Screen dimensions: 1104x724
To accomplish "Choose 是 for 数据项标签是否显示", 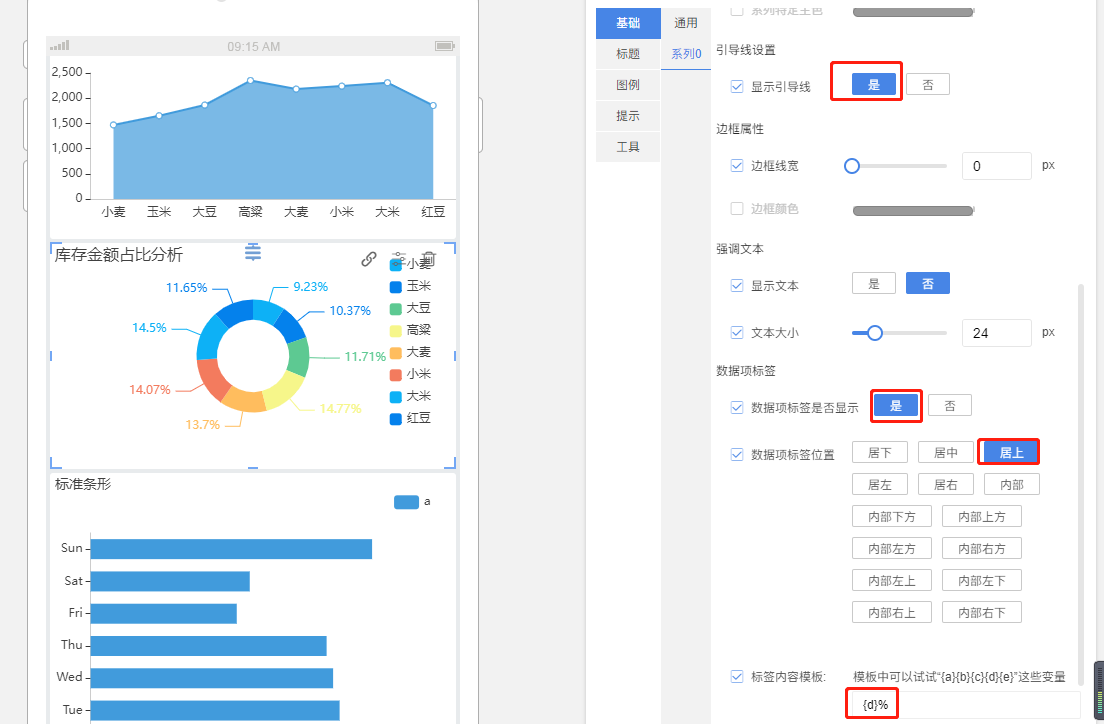I will pos(896,406).
